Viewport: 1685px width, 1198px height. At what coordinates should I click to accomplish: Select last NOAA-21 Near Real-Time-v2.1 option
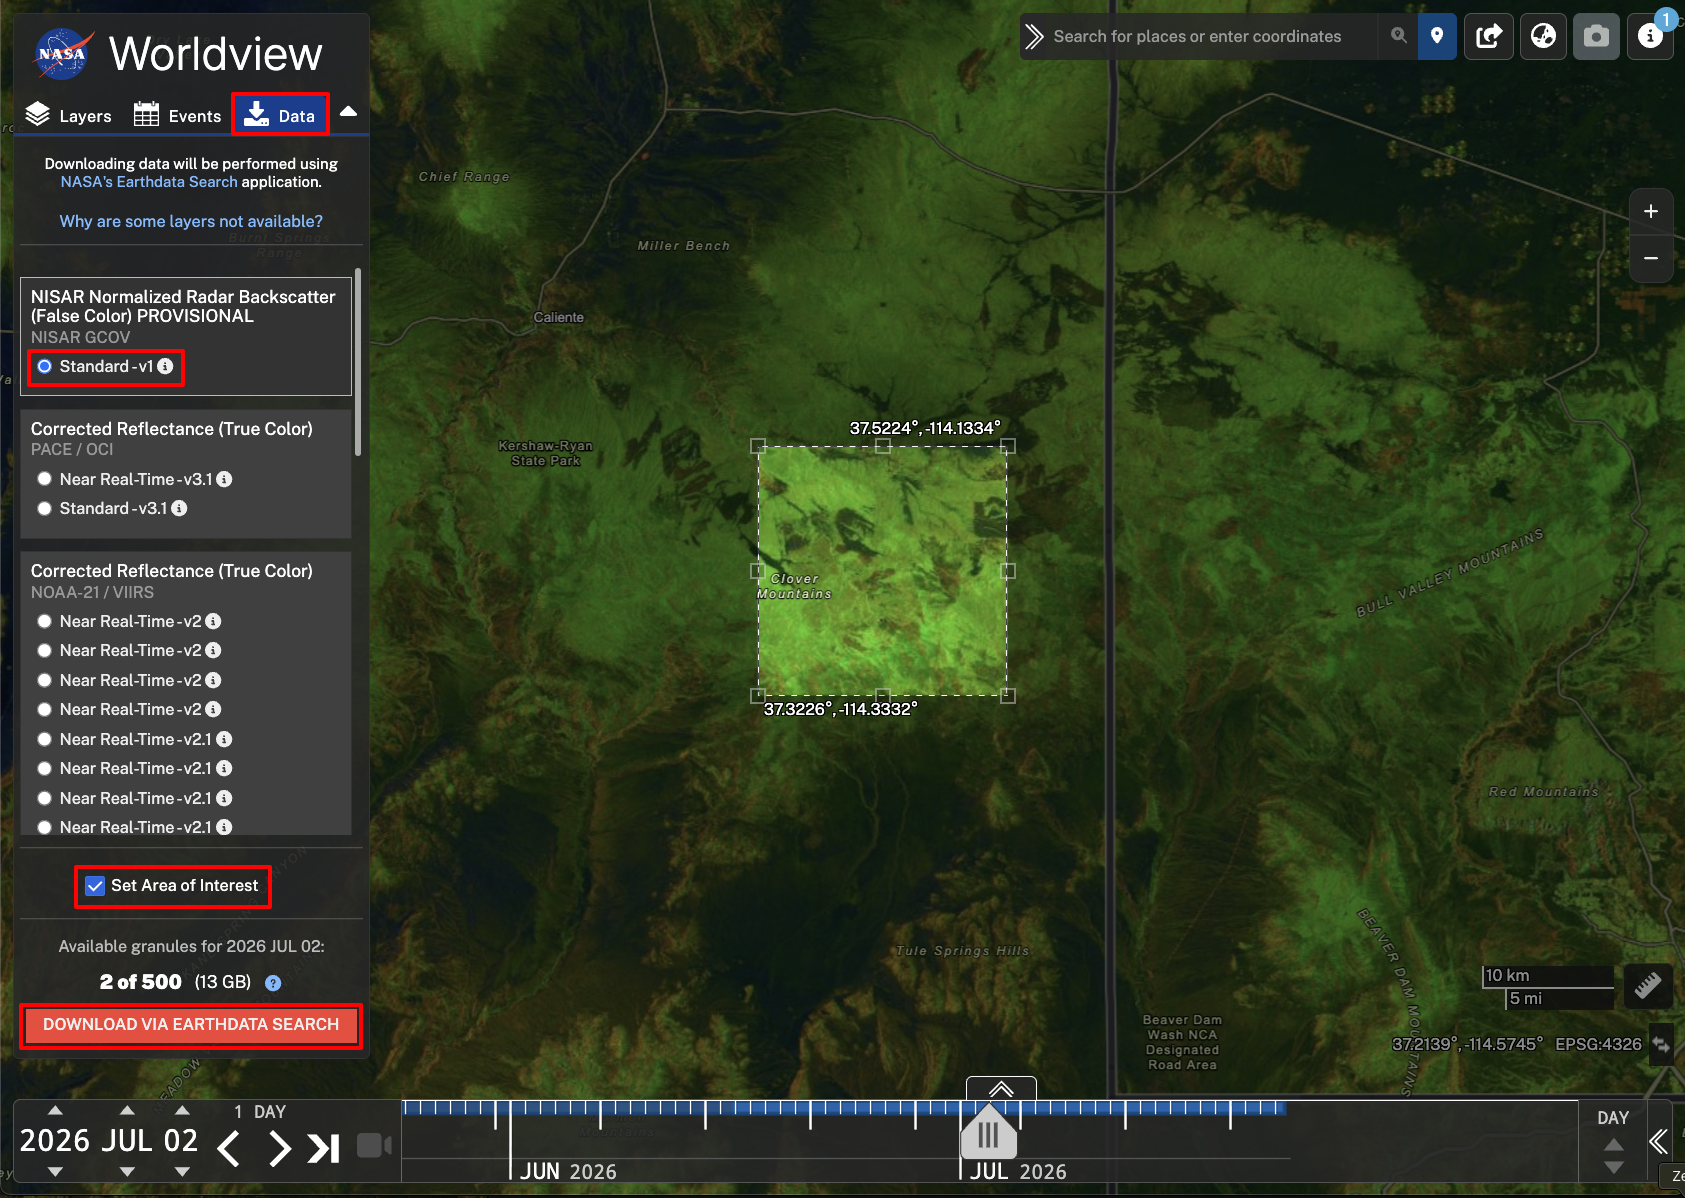(45, 827)
